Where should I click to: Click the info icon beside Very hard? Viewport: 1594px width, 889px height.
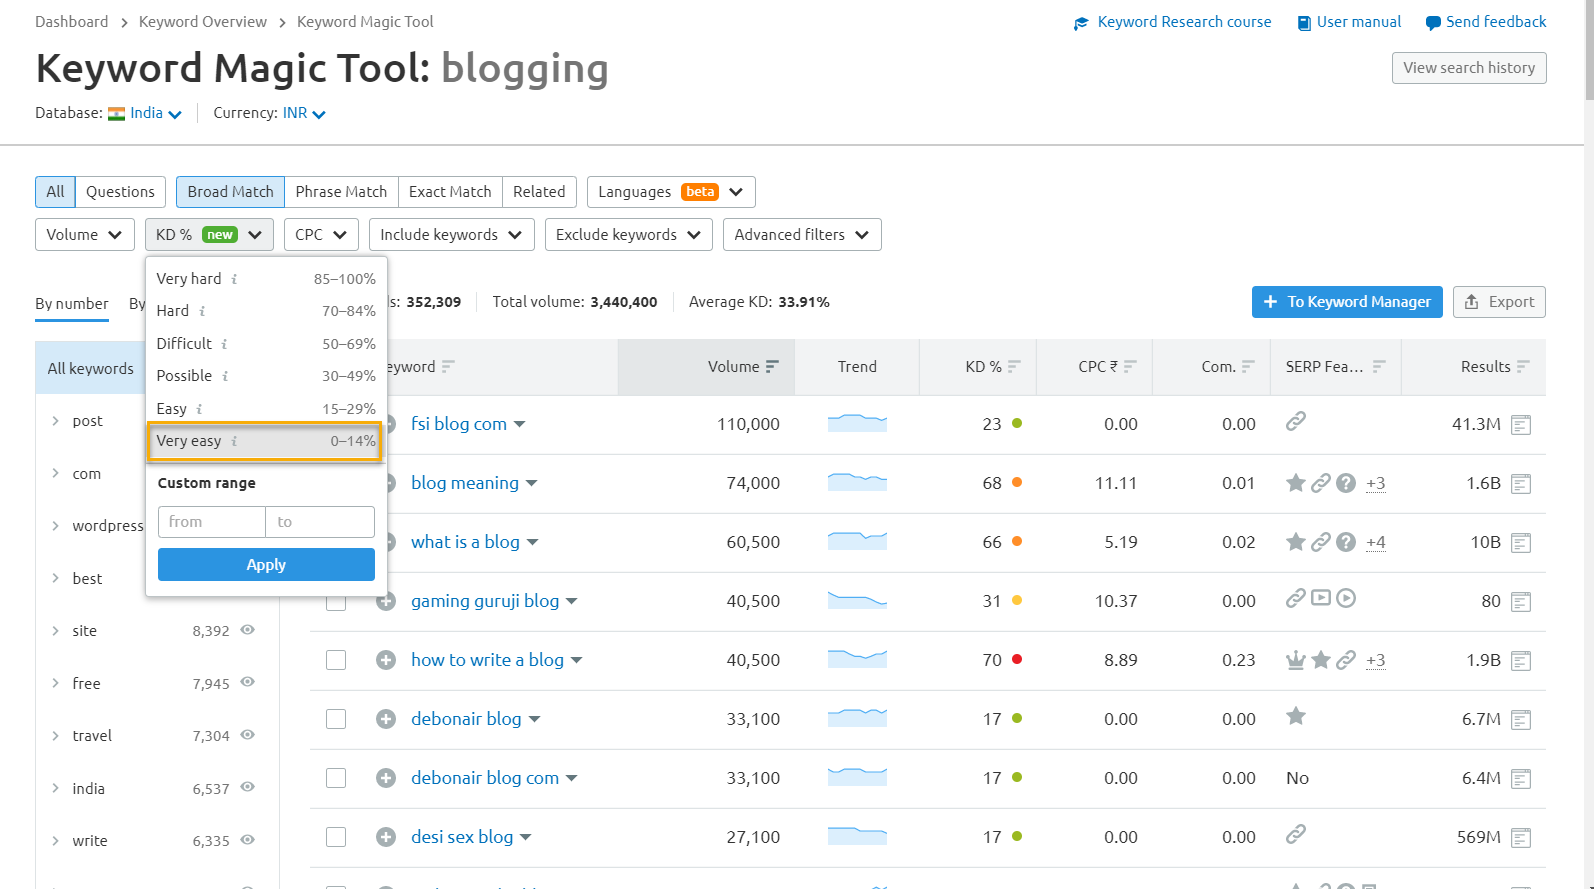click(234, 279)
